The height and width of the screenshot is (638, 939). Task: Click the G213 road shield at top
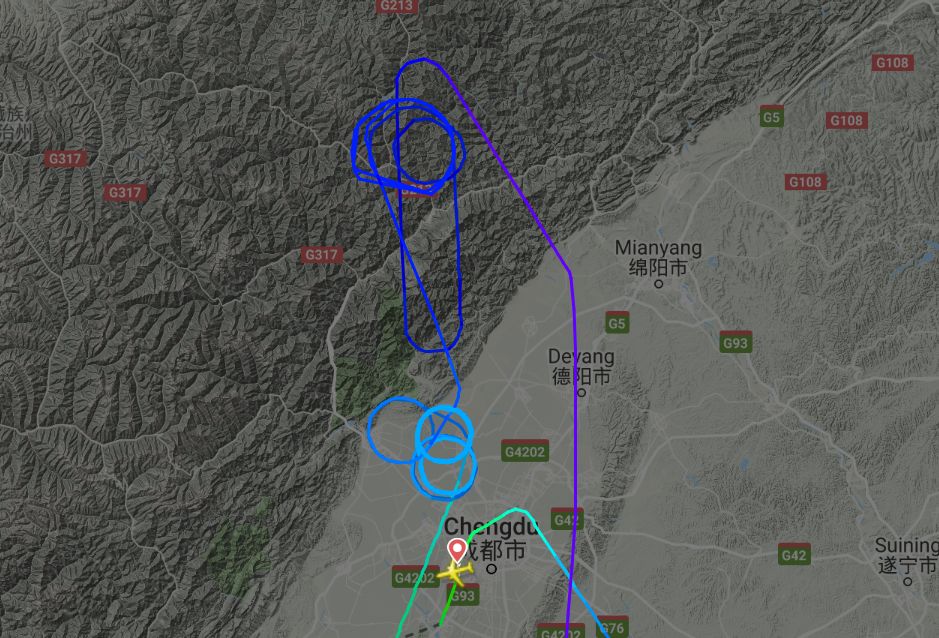click(x=396, y=6)
